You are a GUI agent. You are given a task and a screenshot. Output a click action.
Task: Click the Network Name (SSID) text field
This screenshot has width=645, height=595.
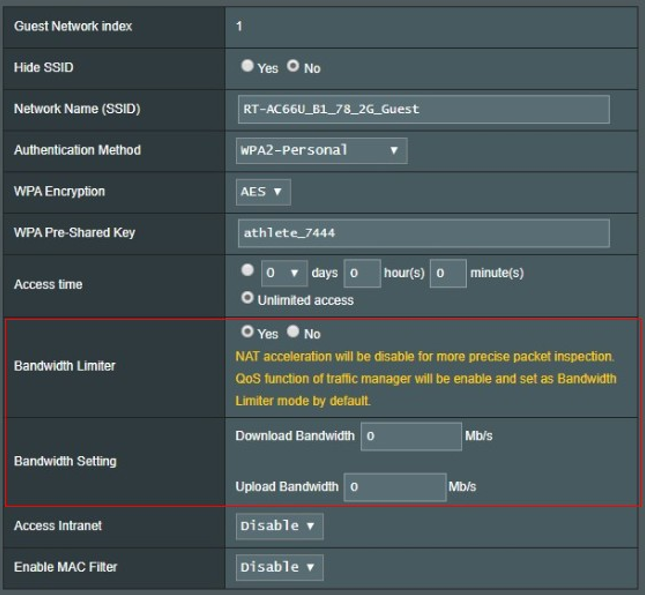coord(422,109)
